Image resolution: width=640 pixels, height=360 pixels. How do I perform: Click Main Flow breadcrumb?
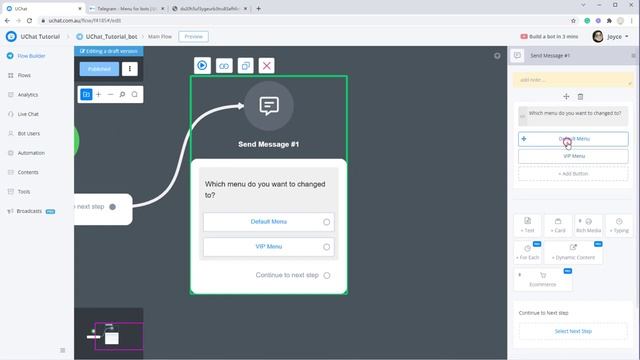point(160,36)
